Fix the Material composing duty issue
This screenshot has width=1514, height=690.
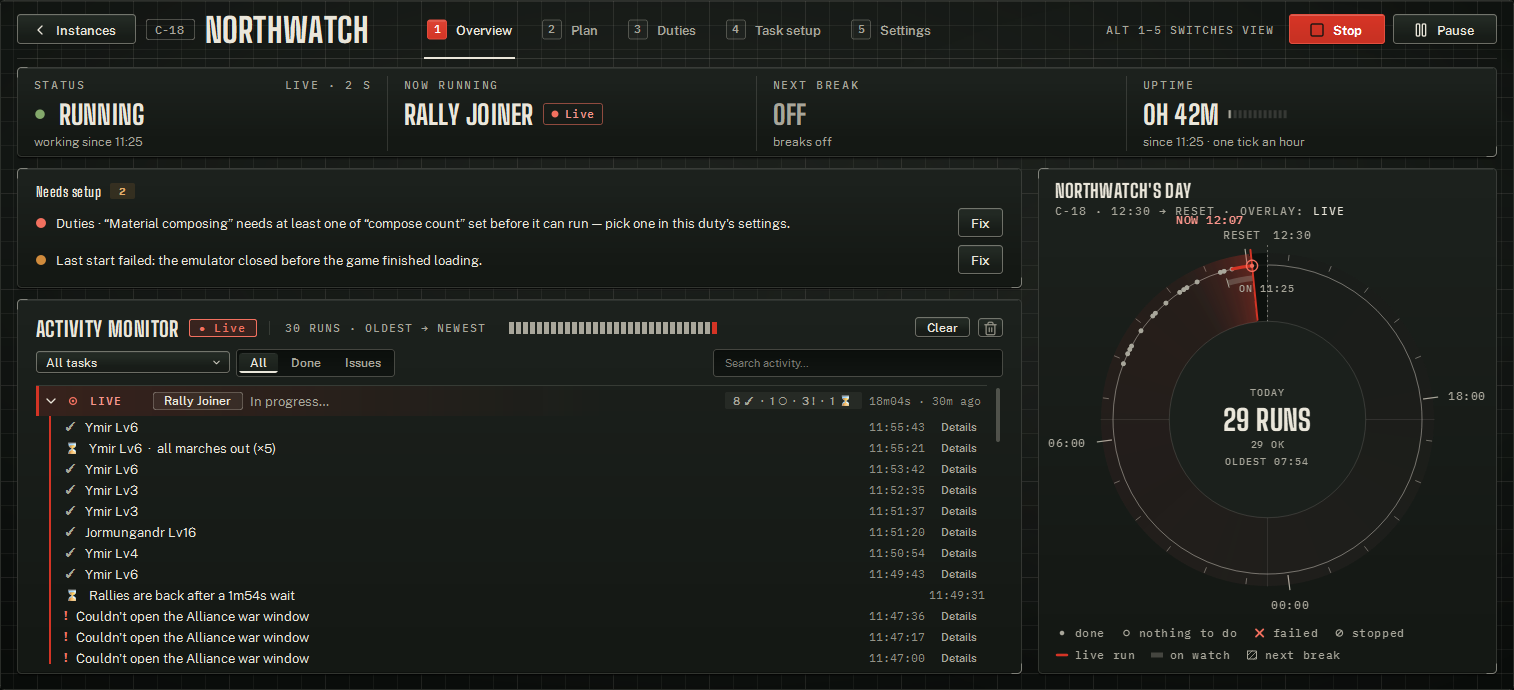click(x=980, y=223)
